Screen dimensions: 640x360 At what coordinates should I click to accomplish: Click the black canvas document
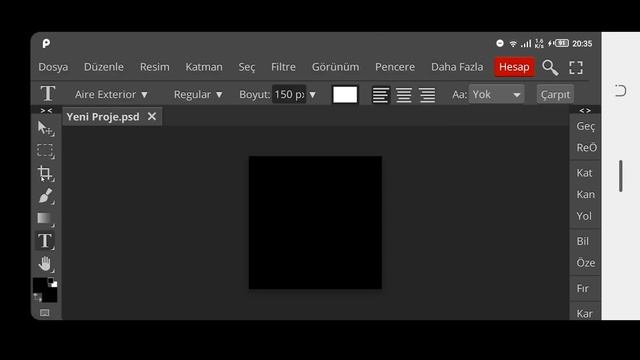tap(315, 222)
